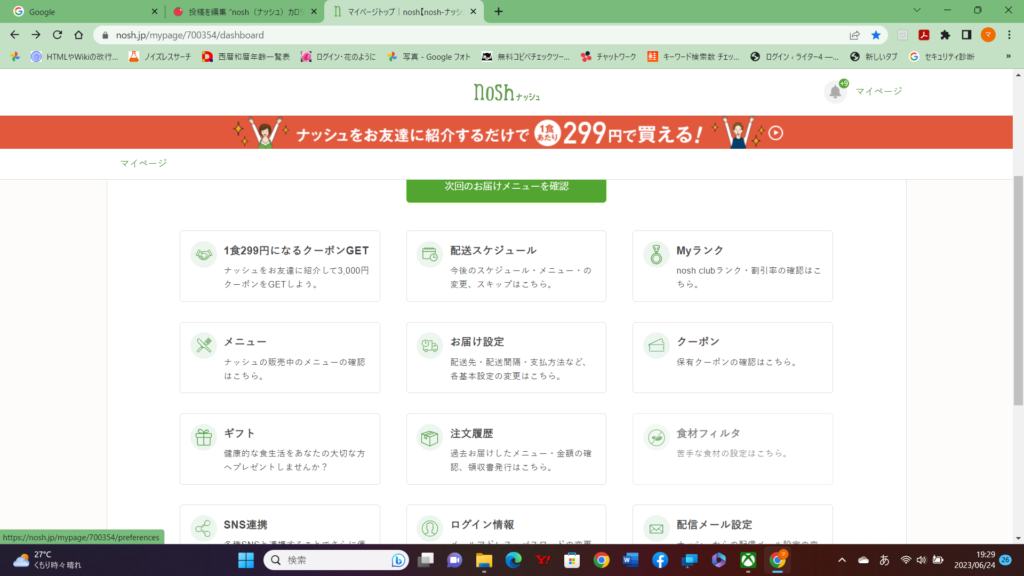Open Chrome extensions puzzle icon
The width and height of the screenshot is (1024, 576).
[945, 35]
